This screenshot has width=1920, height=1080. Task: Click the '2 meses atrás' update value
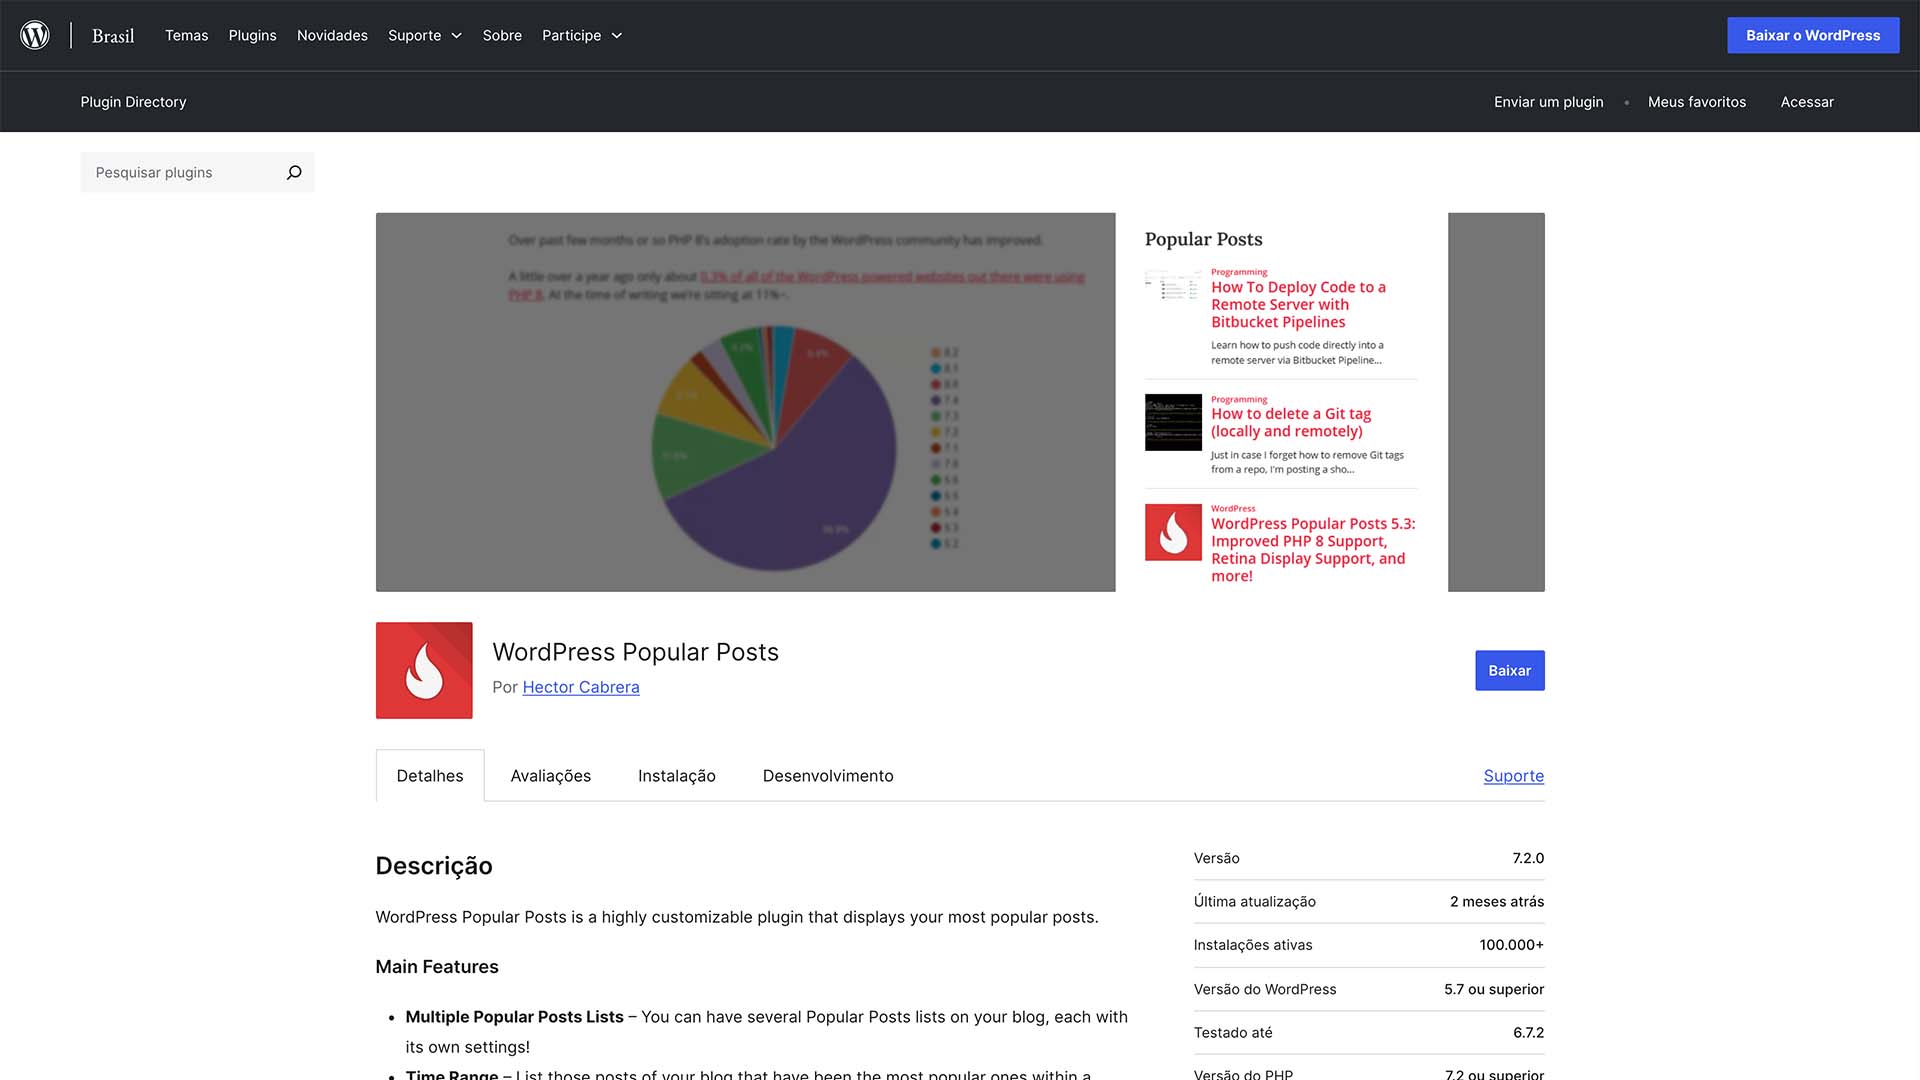[x=1497, y=902]
